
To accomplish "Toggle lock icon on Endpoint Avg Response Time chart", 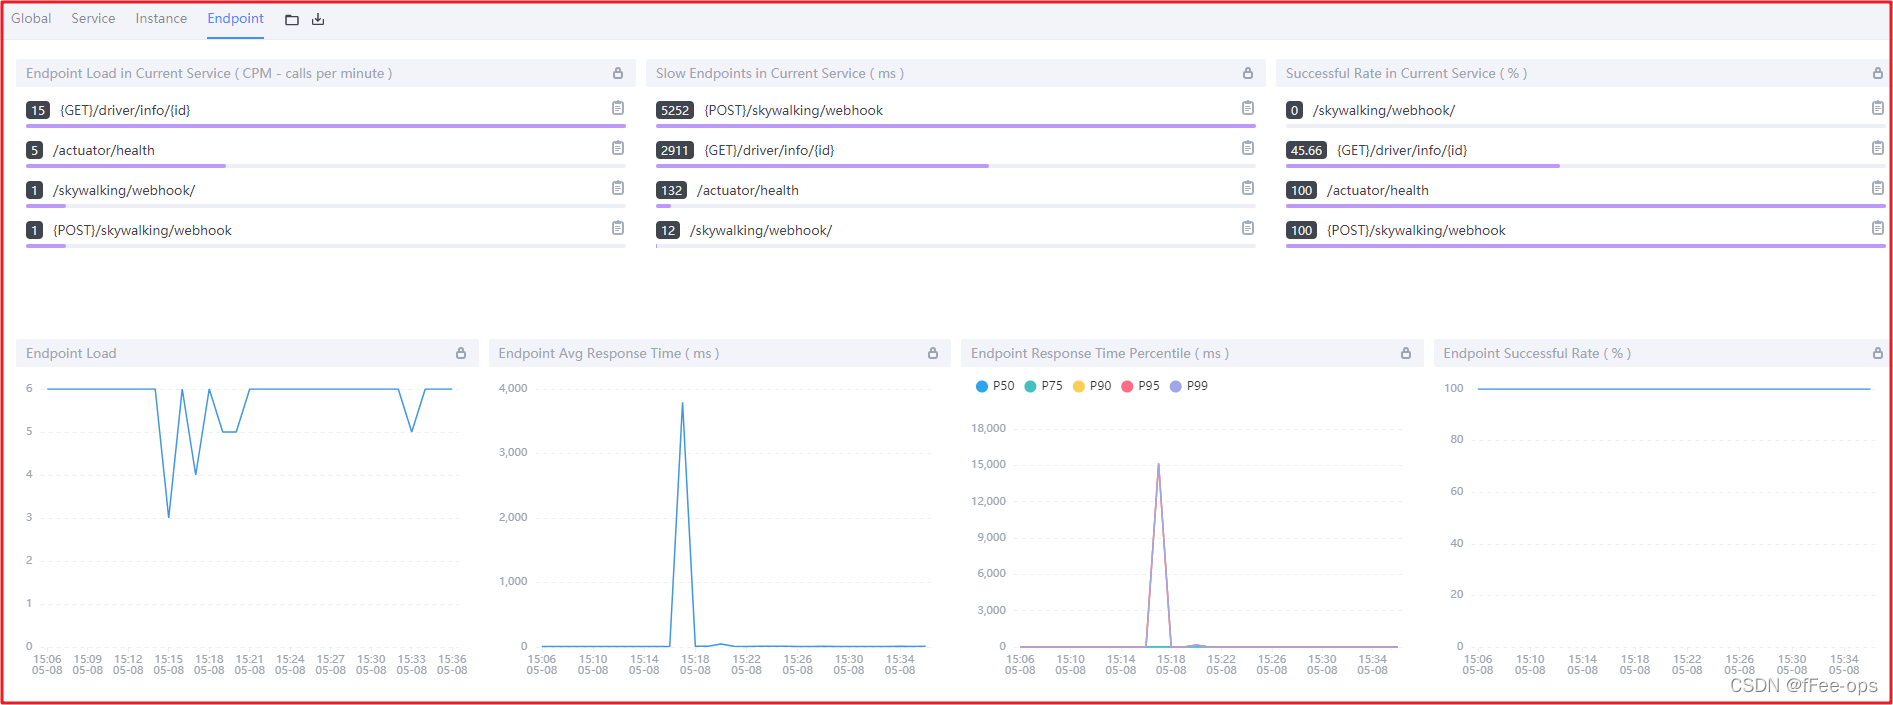I will [x=933, y=353].
